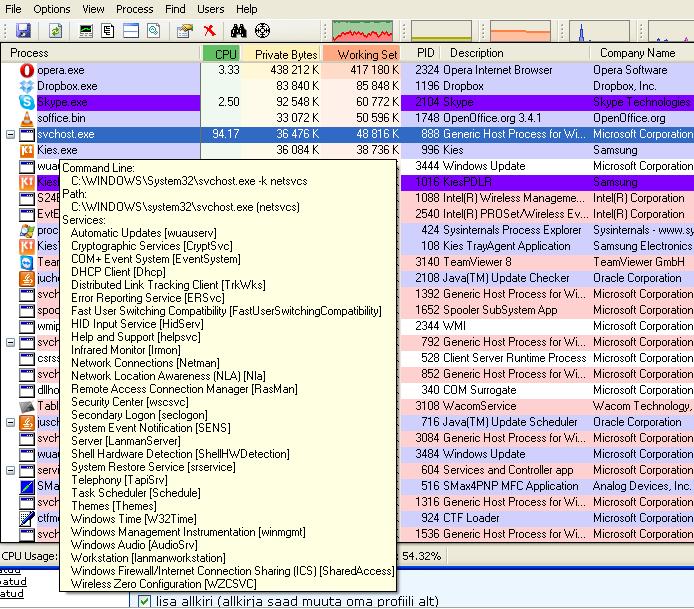Sort by the Working Set column header
The width and height of the screenshot is (694, 609).
pos(361,54)
